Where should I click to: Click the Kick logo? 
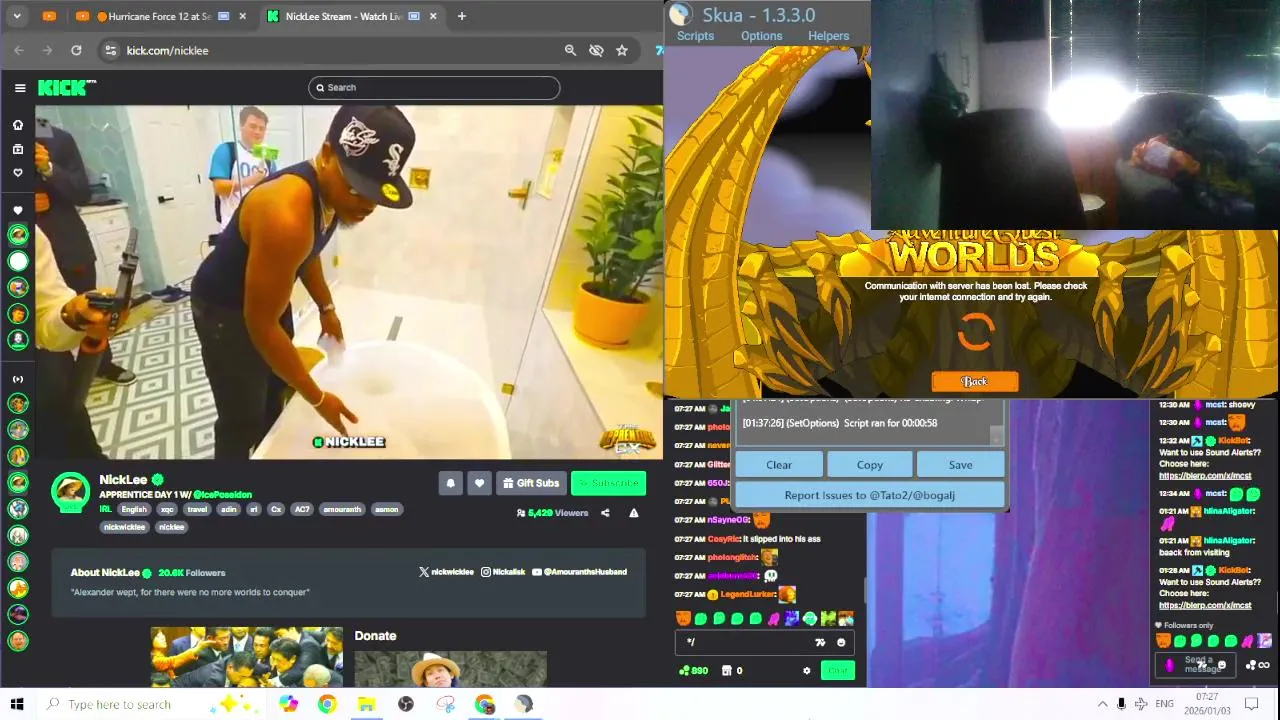(x=66, y=88)
